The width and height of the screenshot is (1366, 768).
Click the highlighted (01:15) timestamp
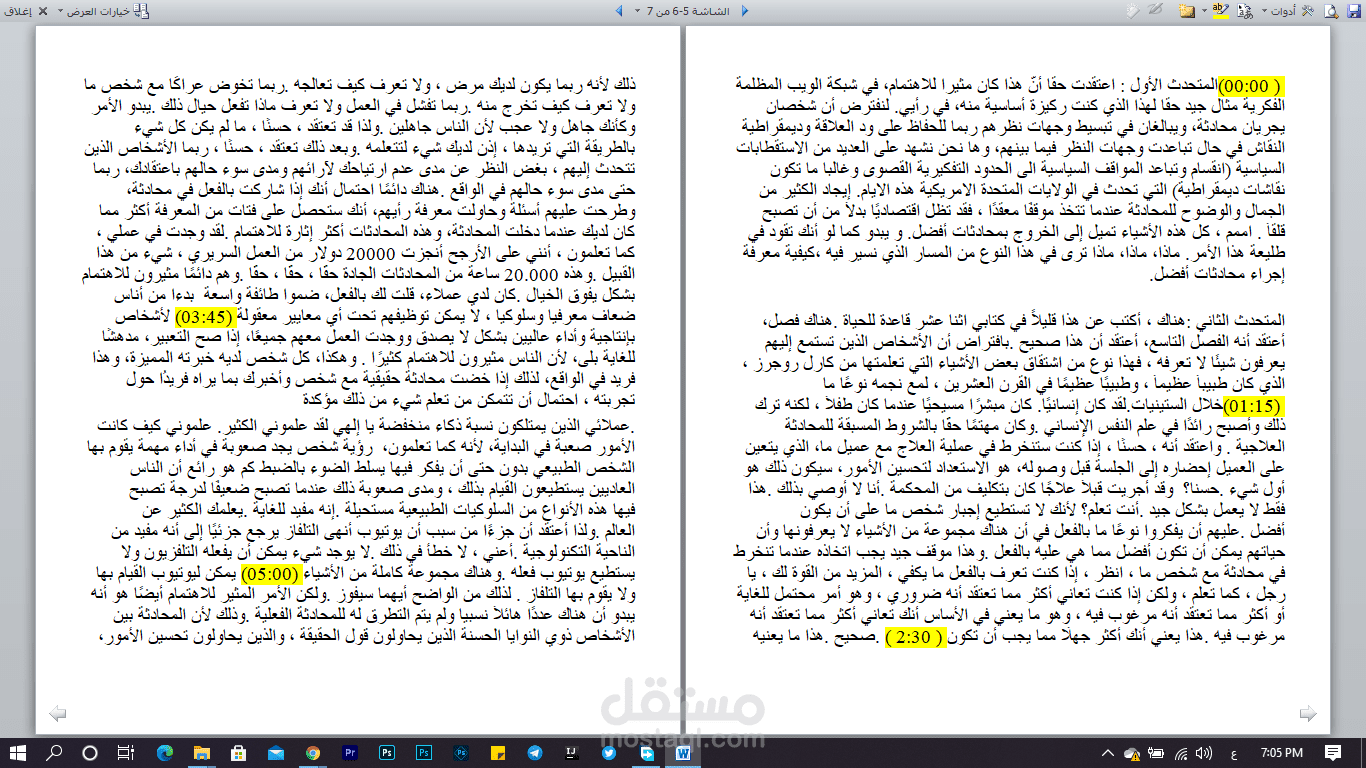click(1252, 406)
